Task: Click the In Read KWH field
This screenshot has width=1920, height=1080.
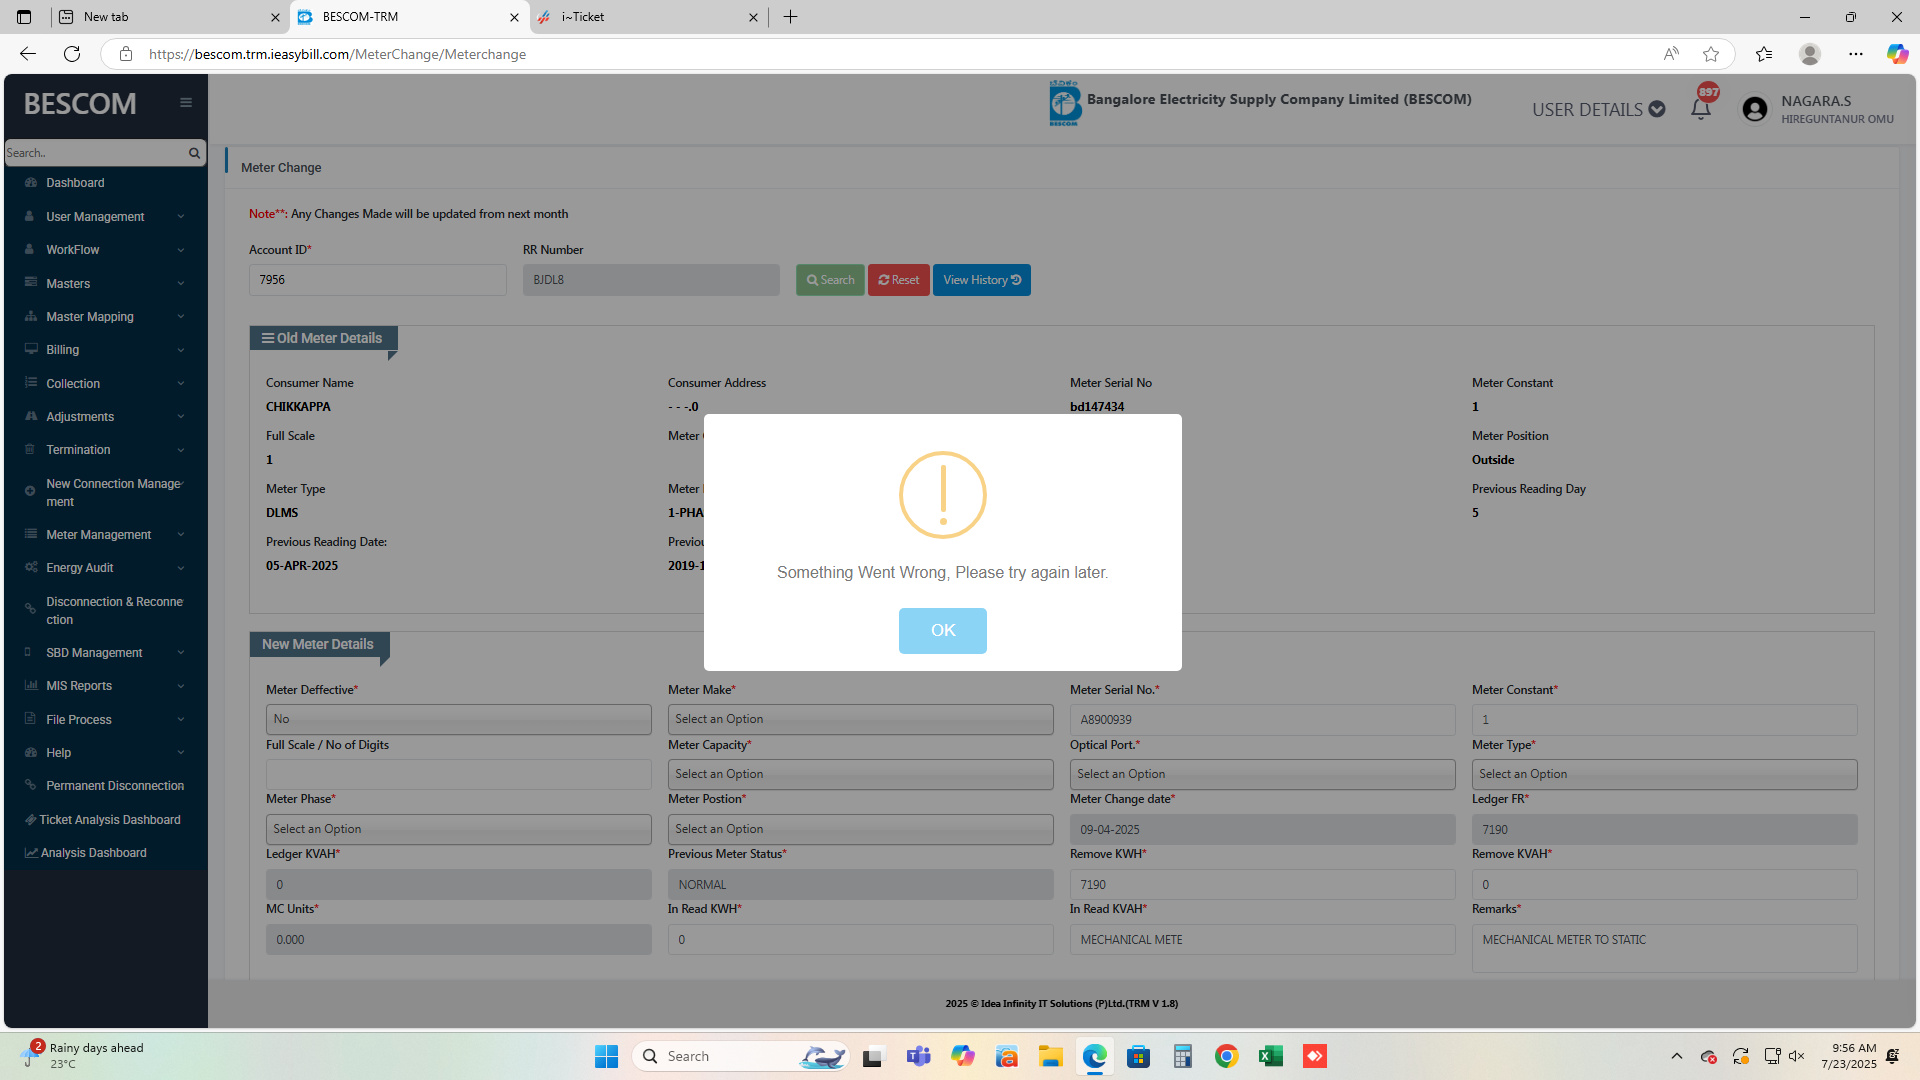Action: click(x=860, y=940)
